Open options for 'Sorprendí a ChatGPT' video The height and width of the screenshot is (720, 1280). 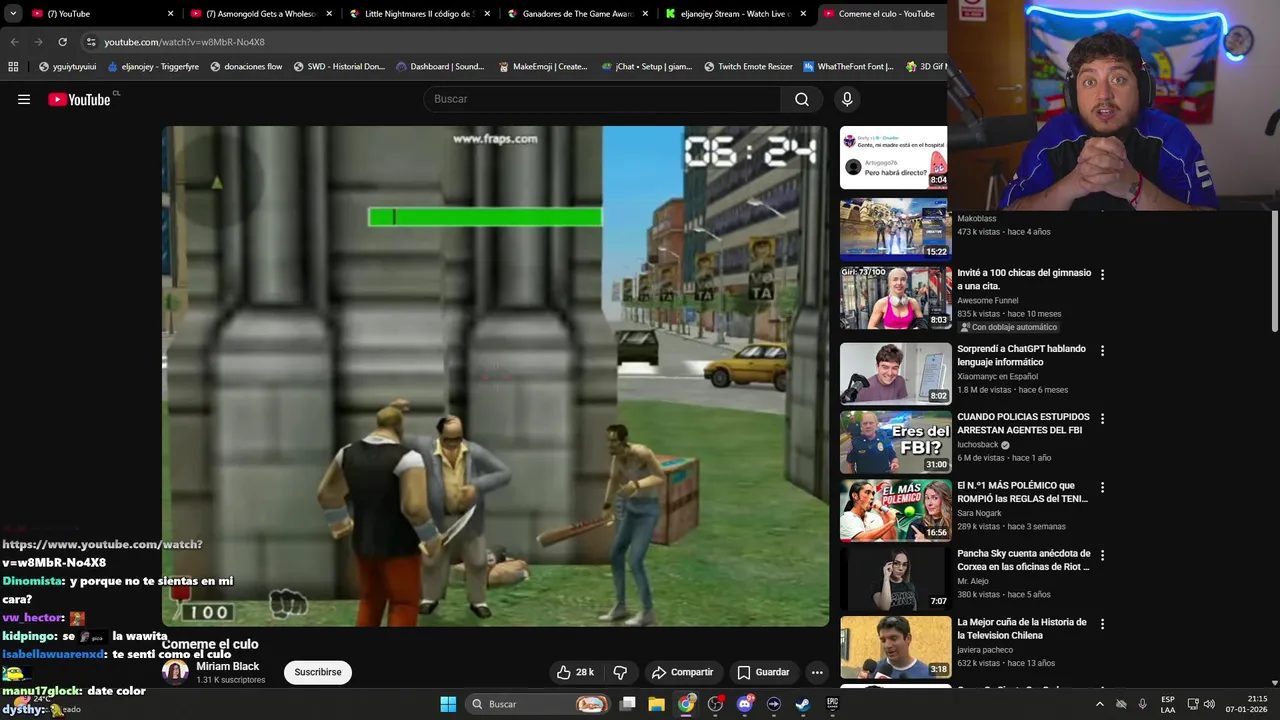point(1103,351)
